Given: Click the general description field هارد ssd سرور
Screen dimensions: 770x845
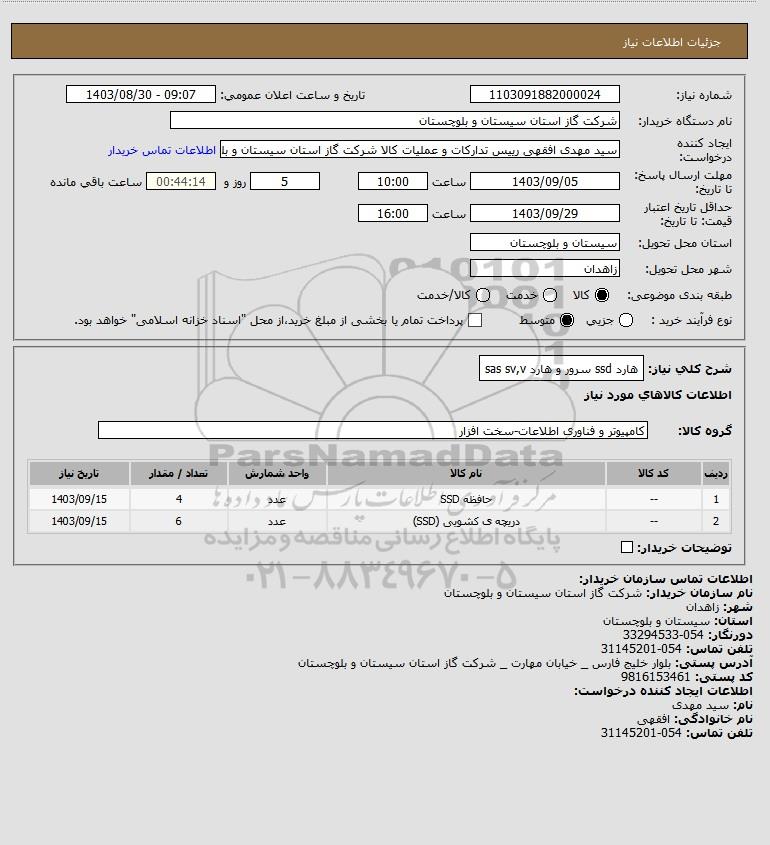Looking at the screenshot, I should coord(561,369).
